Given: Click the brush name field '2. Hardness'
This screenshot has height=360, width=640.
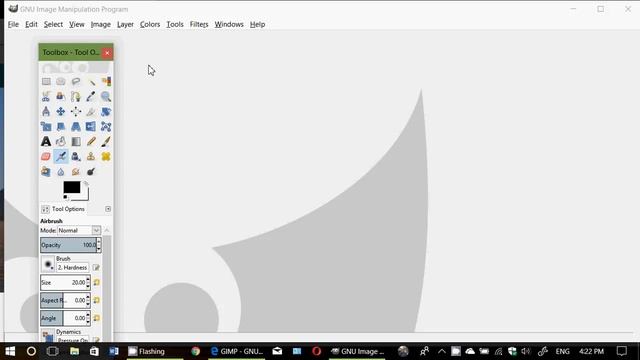Looking at the screenshot, I should point(72,267).
